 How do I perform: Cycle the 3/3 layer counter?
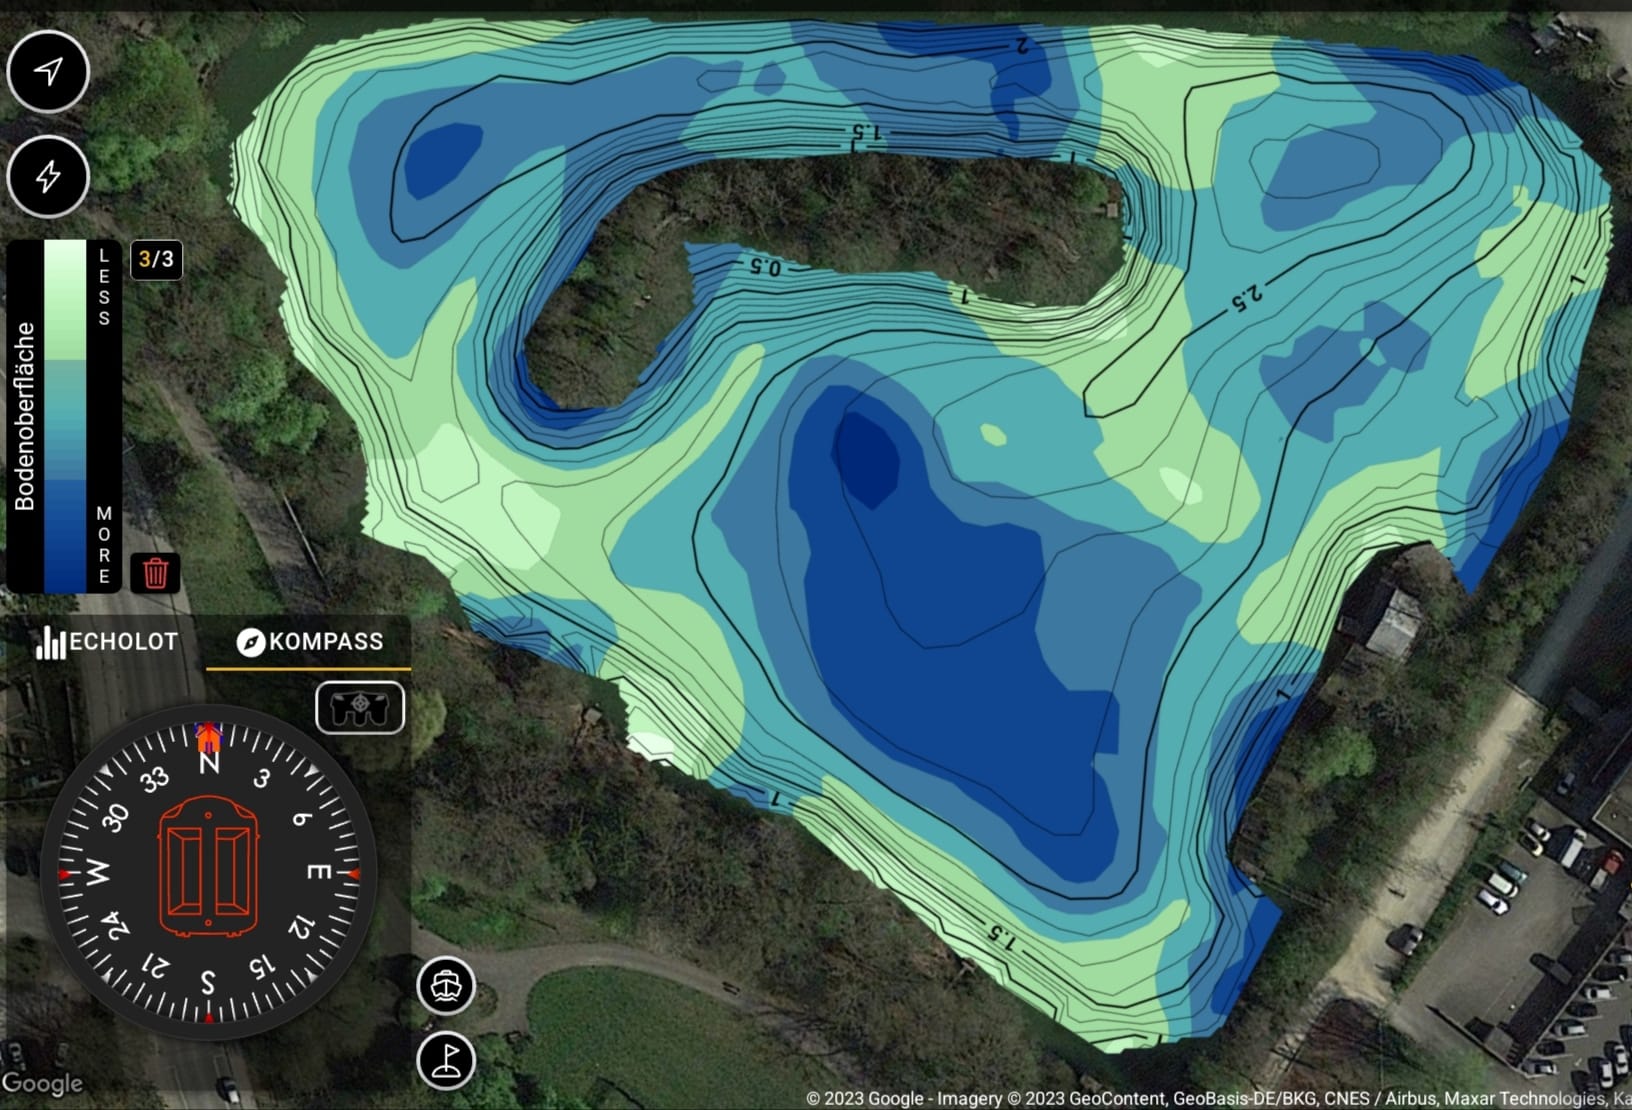[156, 260]
